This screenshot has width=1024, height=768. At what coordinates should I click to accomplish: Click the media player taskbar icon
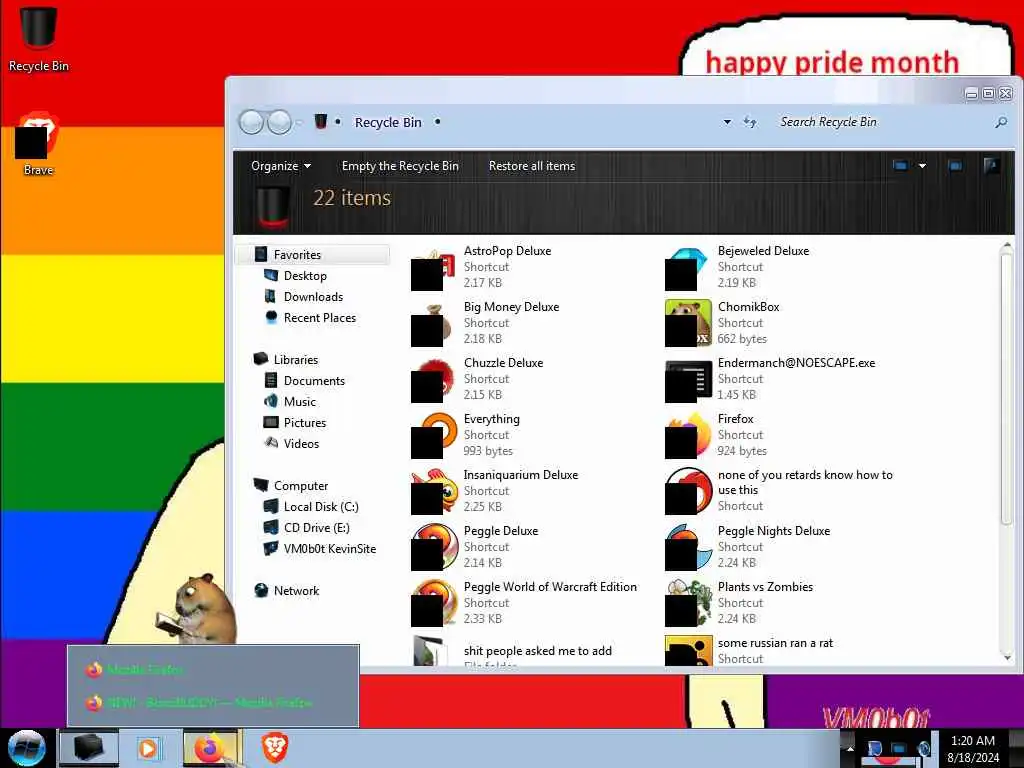tap(148, 748)
